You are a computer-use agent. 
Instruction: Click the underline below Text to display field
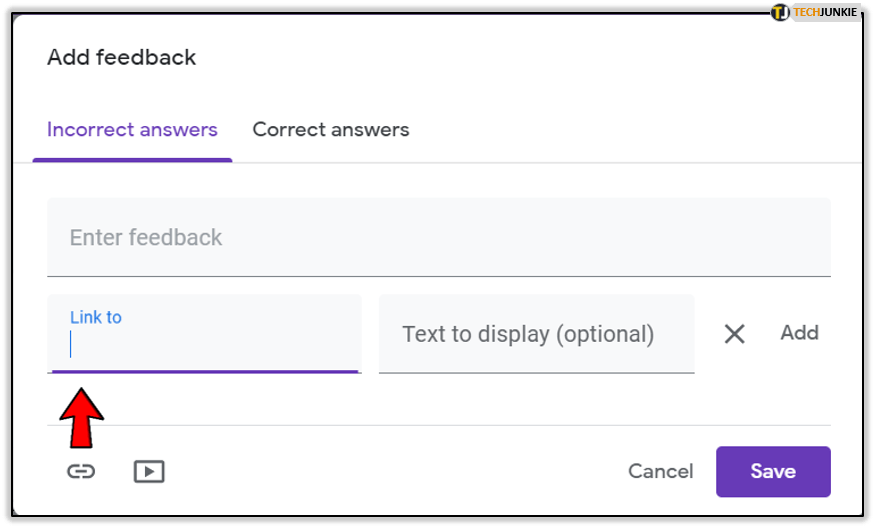(536, 373)
